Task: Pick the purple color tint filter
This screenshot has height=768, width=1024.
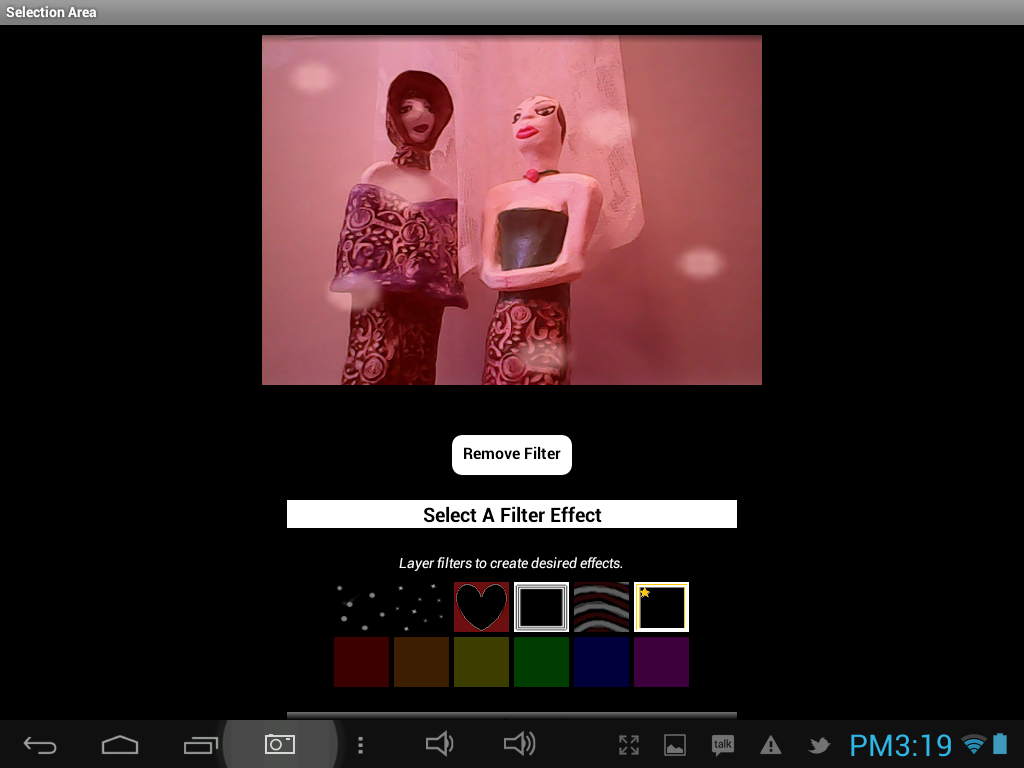Action: [661, 662]
